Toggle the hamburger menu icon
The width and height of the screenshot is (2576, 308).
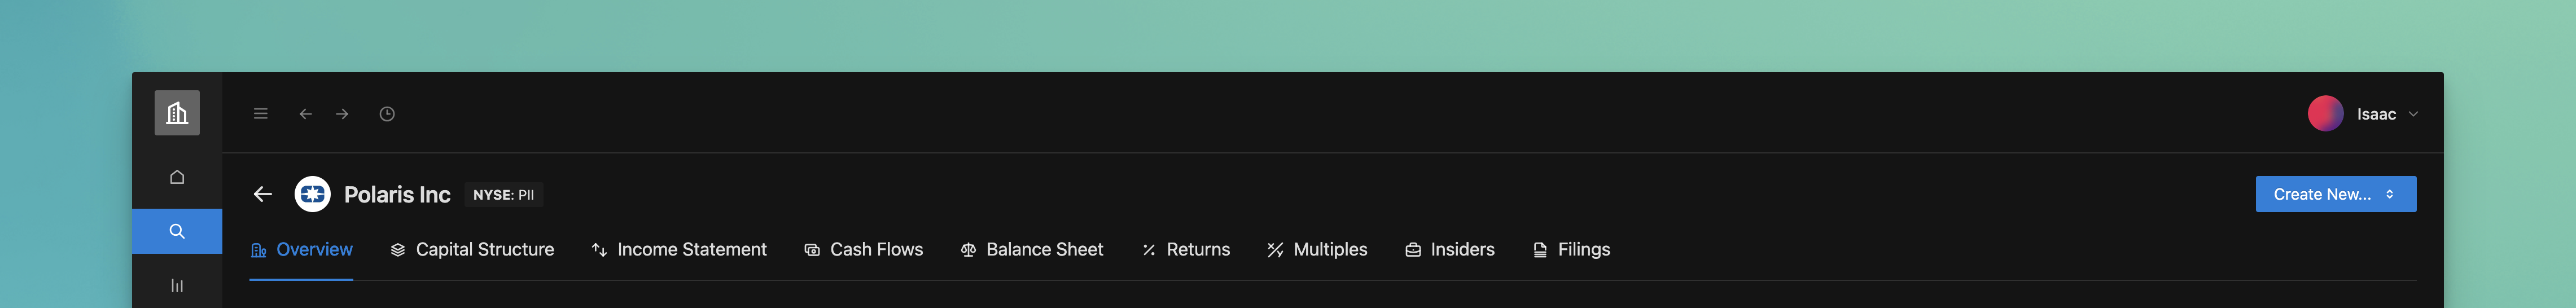coord(261,114)
